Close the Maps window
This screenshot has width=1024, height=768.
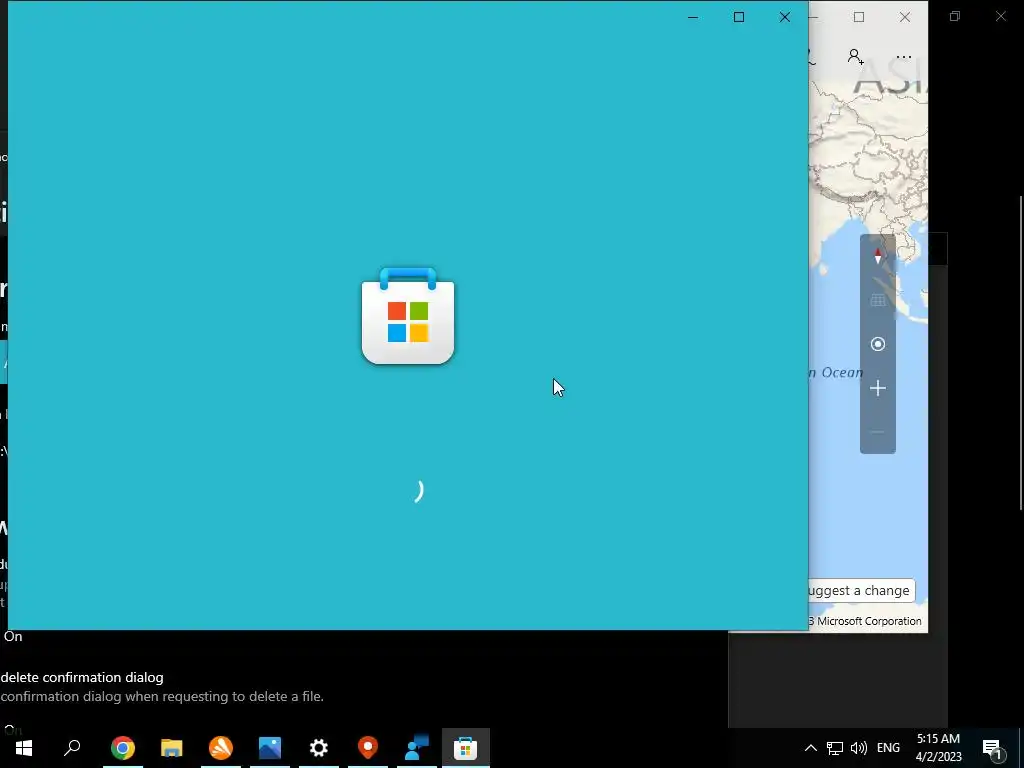point(904,17)
